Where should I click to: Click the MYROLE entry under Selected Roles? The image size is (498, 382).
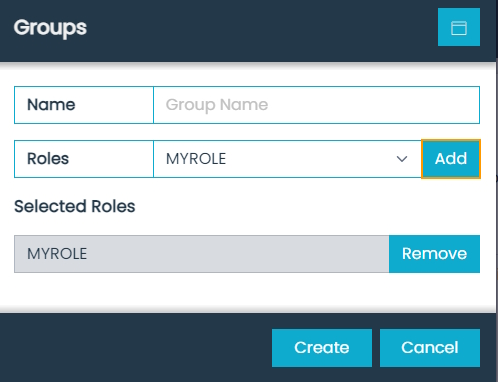(x=201, y=254)
